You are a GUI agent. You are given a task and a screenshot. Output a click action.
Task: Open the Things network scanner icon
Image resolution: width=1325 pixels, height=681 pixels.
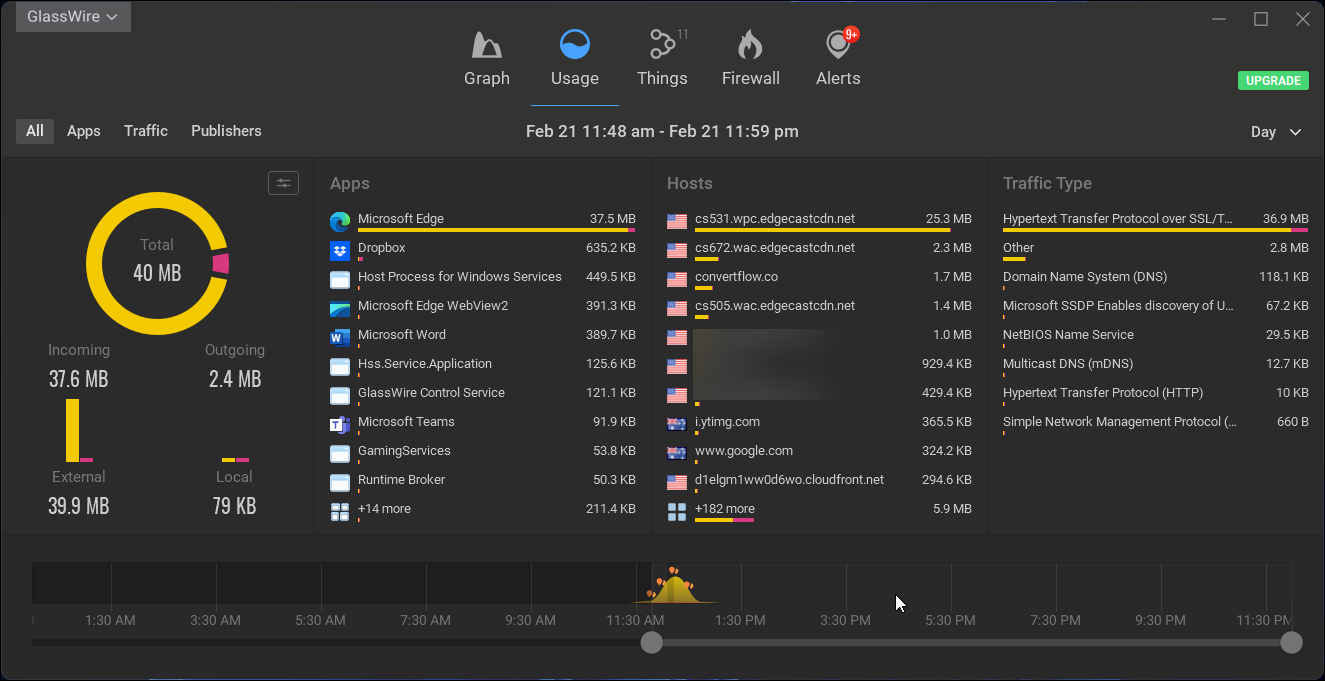coord(662,45)
